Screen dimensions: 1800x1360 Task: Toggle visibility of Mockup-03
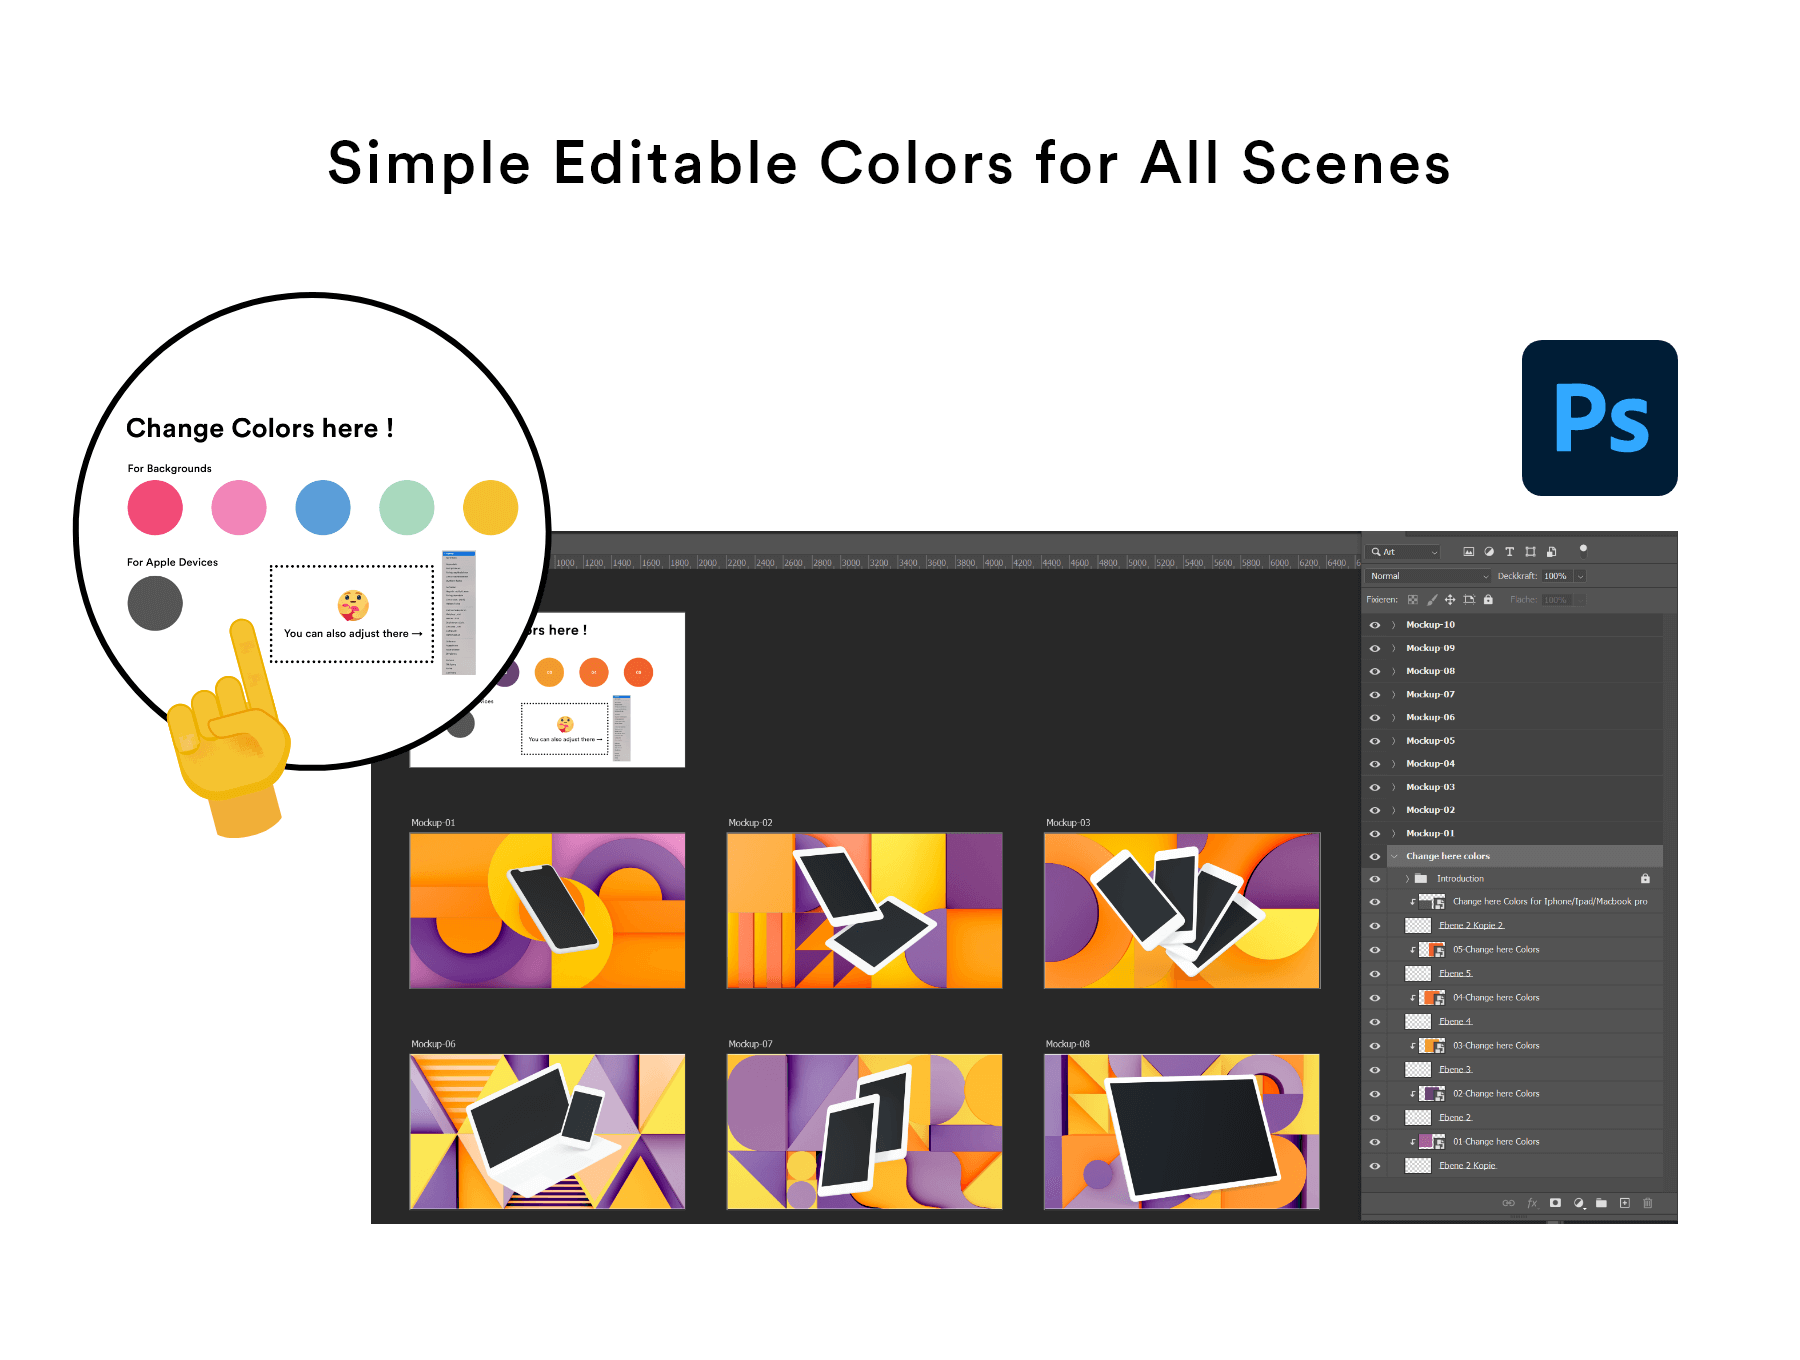click(x=1375, y=787)
